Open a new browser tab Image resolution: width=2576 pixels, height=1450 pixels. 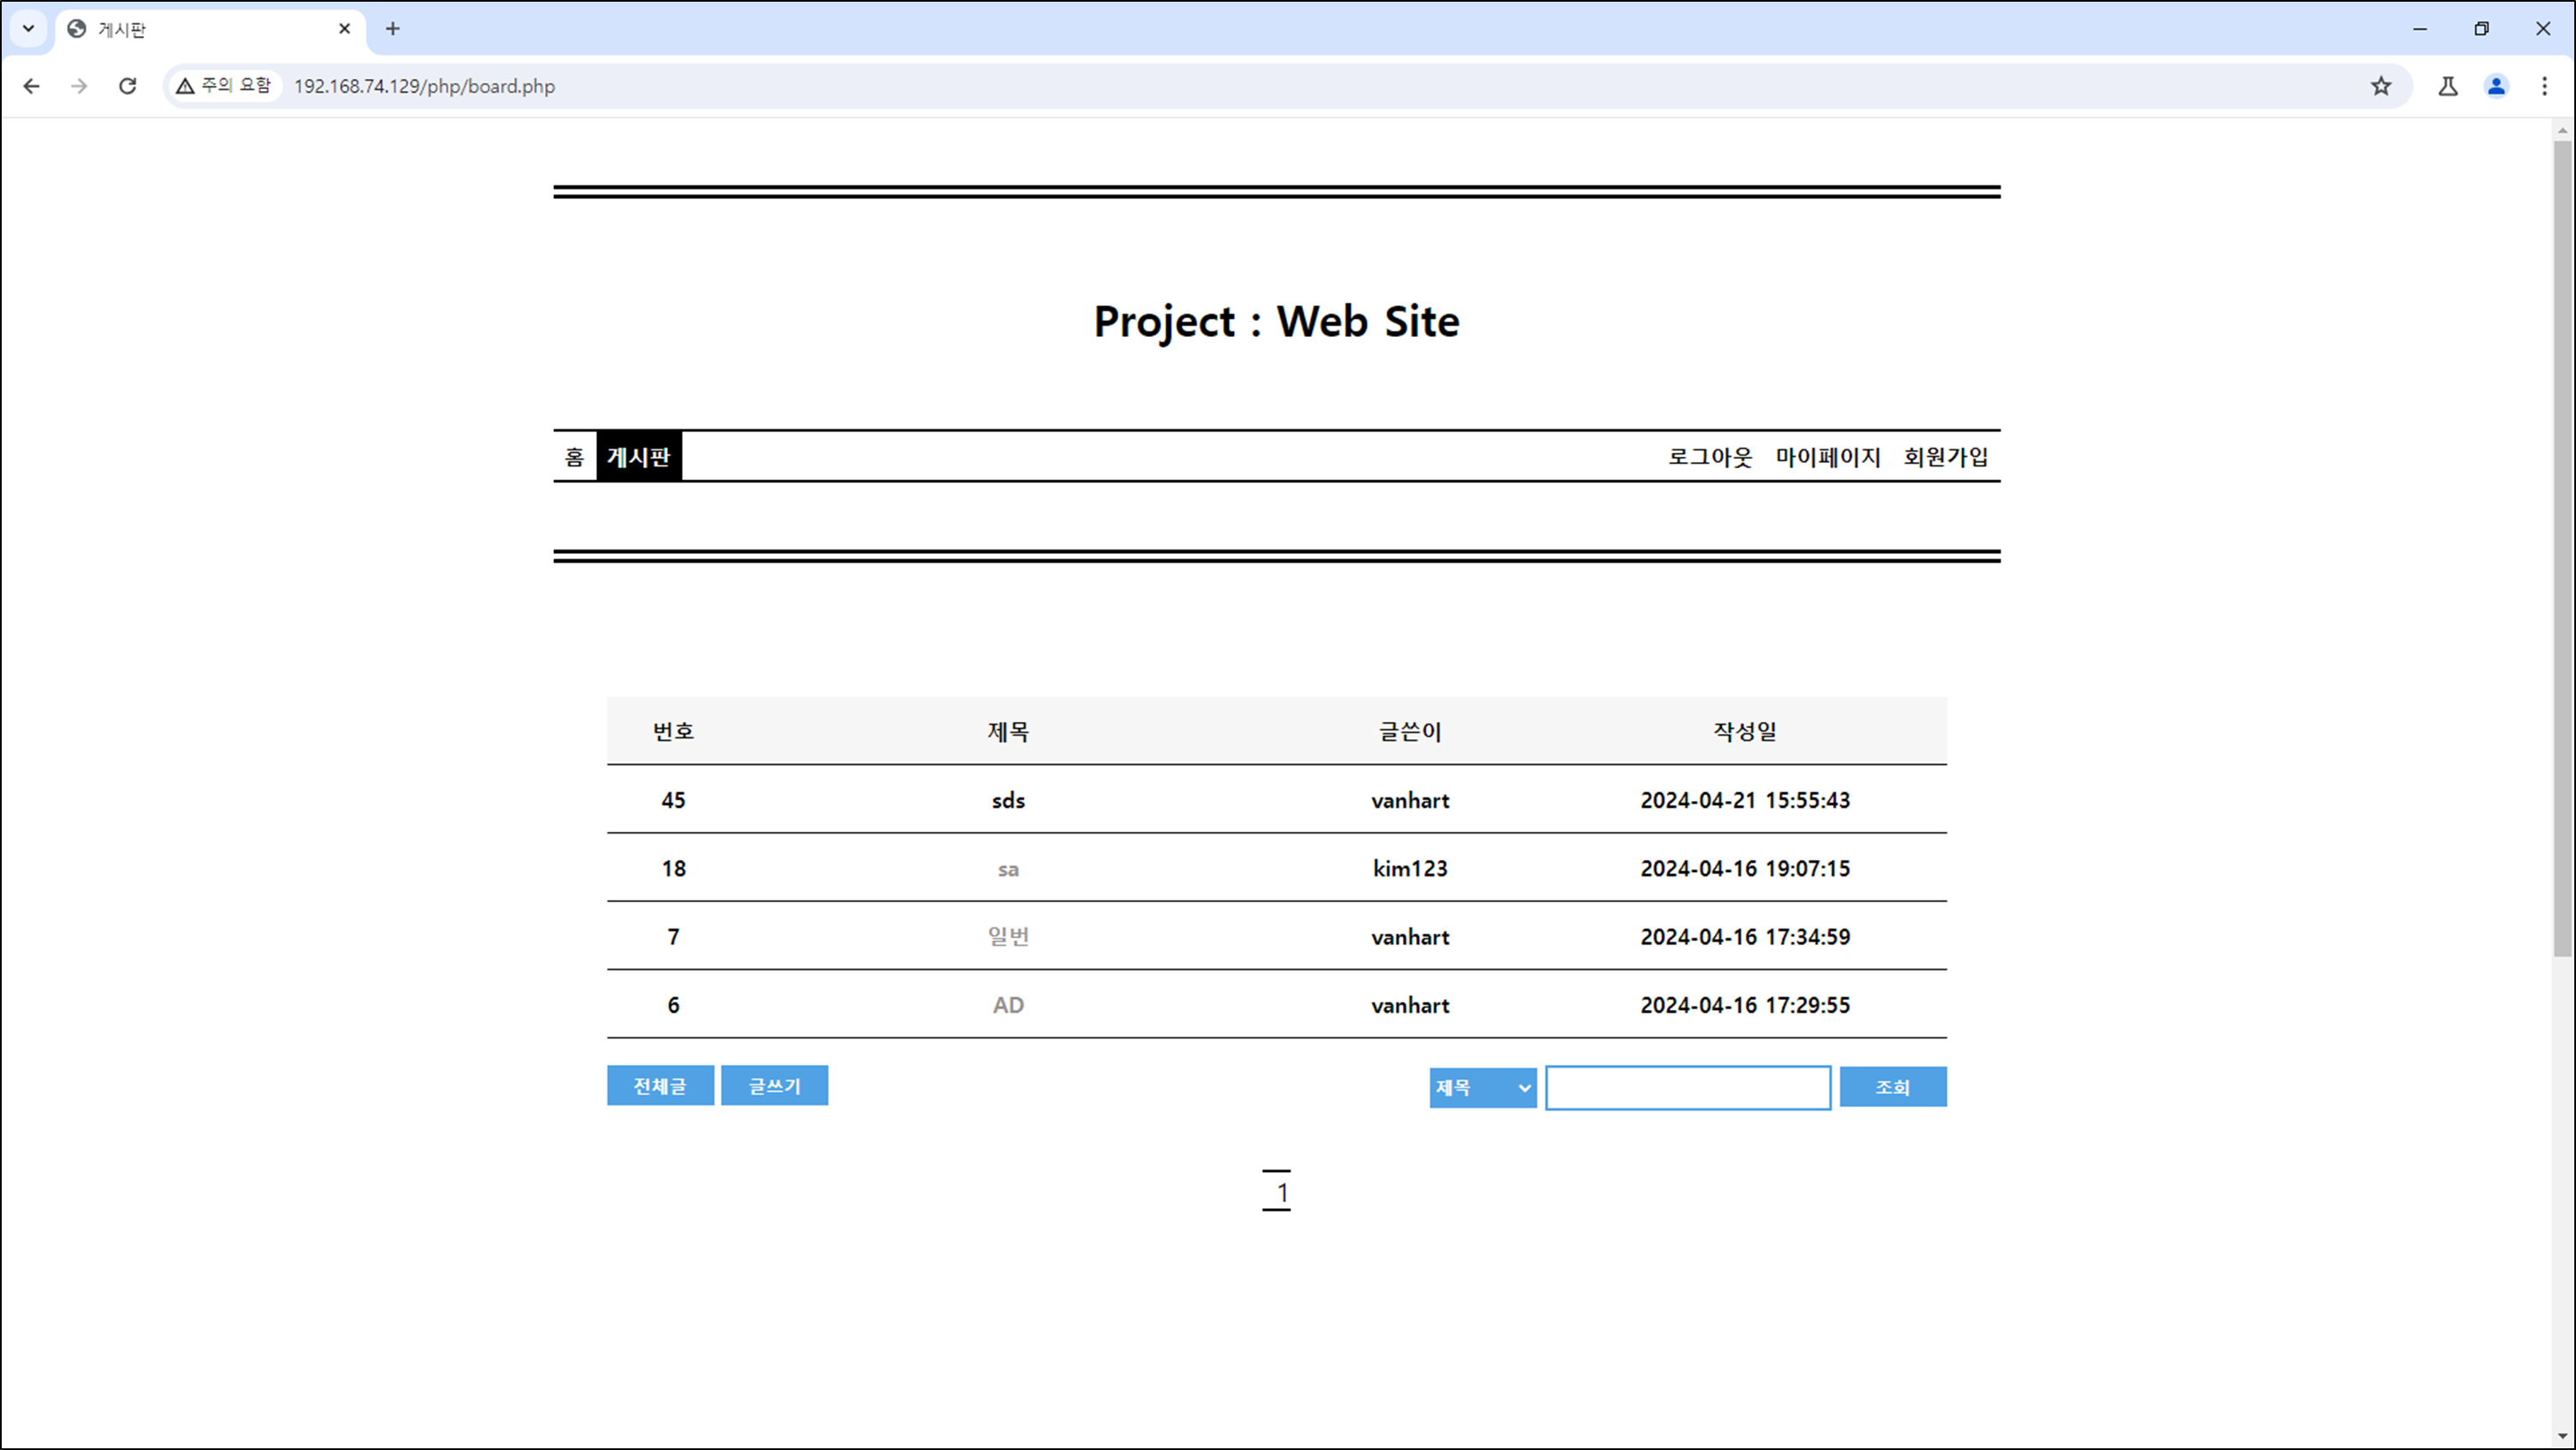pos(392,29)
